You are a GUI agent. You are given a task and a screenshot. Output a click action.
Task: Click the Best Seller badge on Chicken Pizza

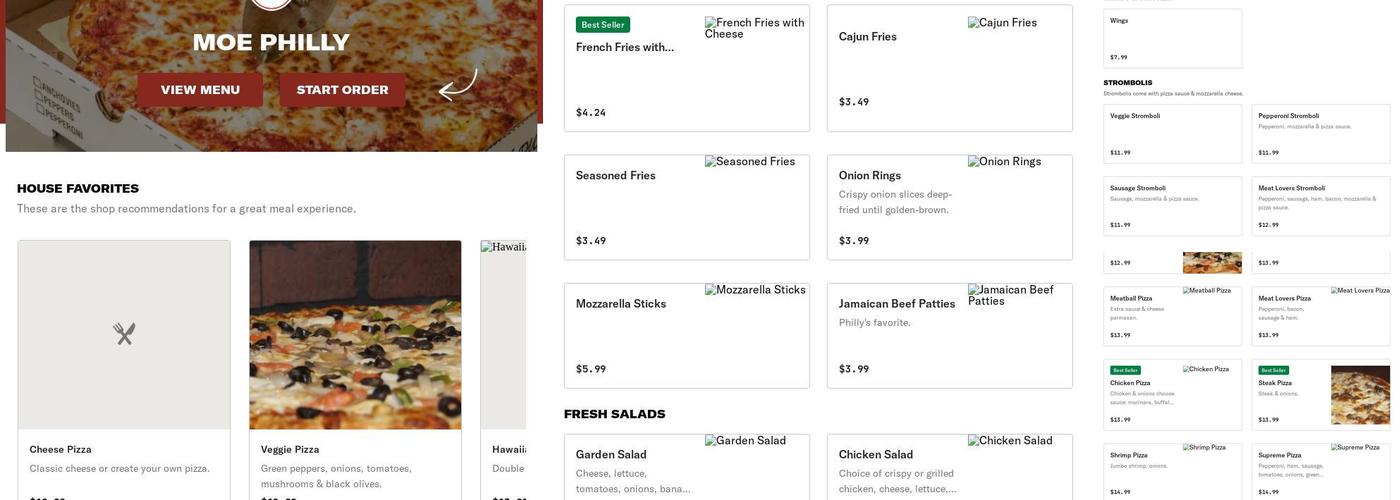1125,370
